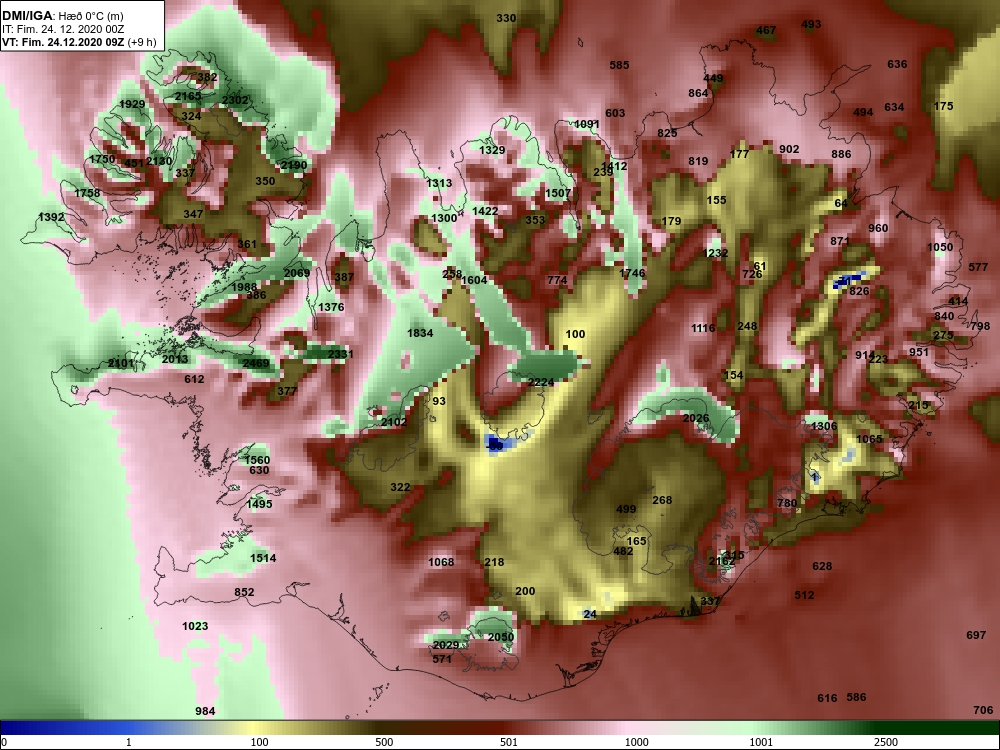Click map value 1068

[x=441, y=562]
